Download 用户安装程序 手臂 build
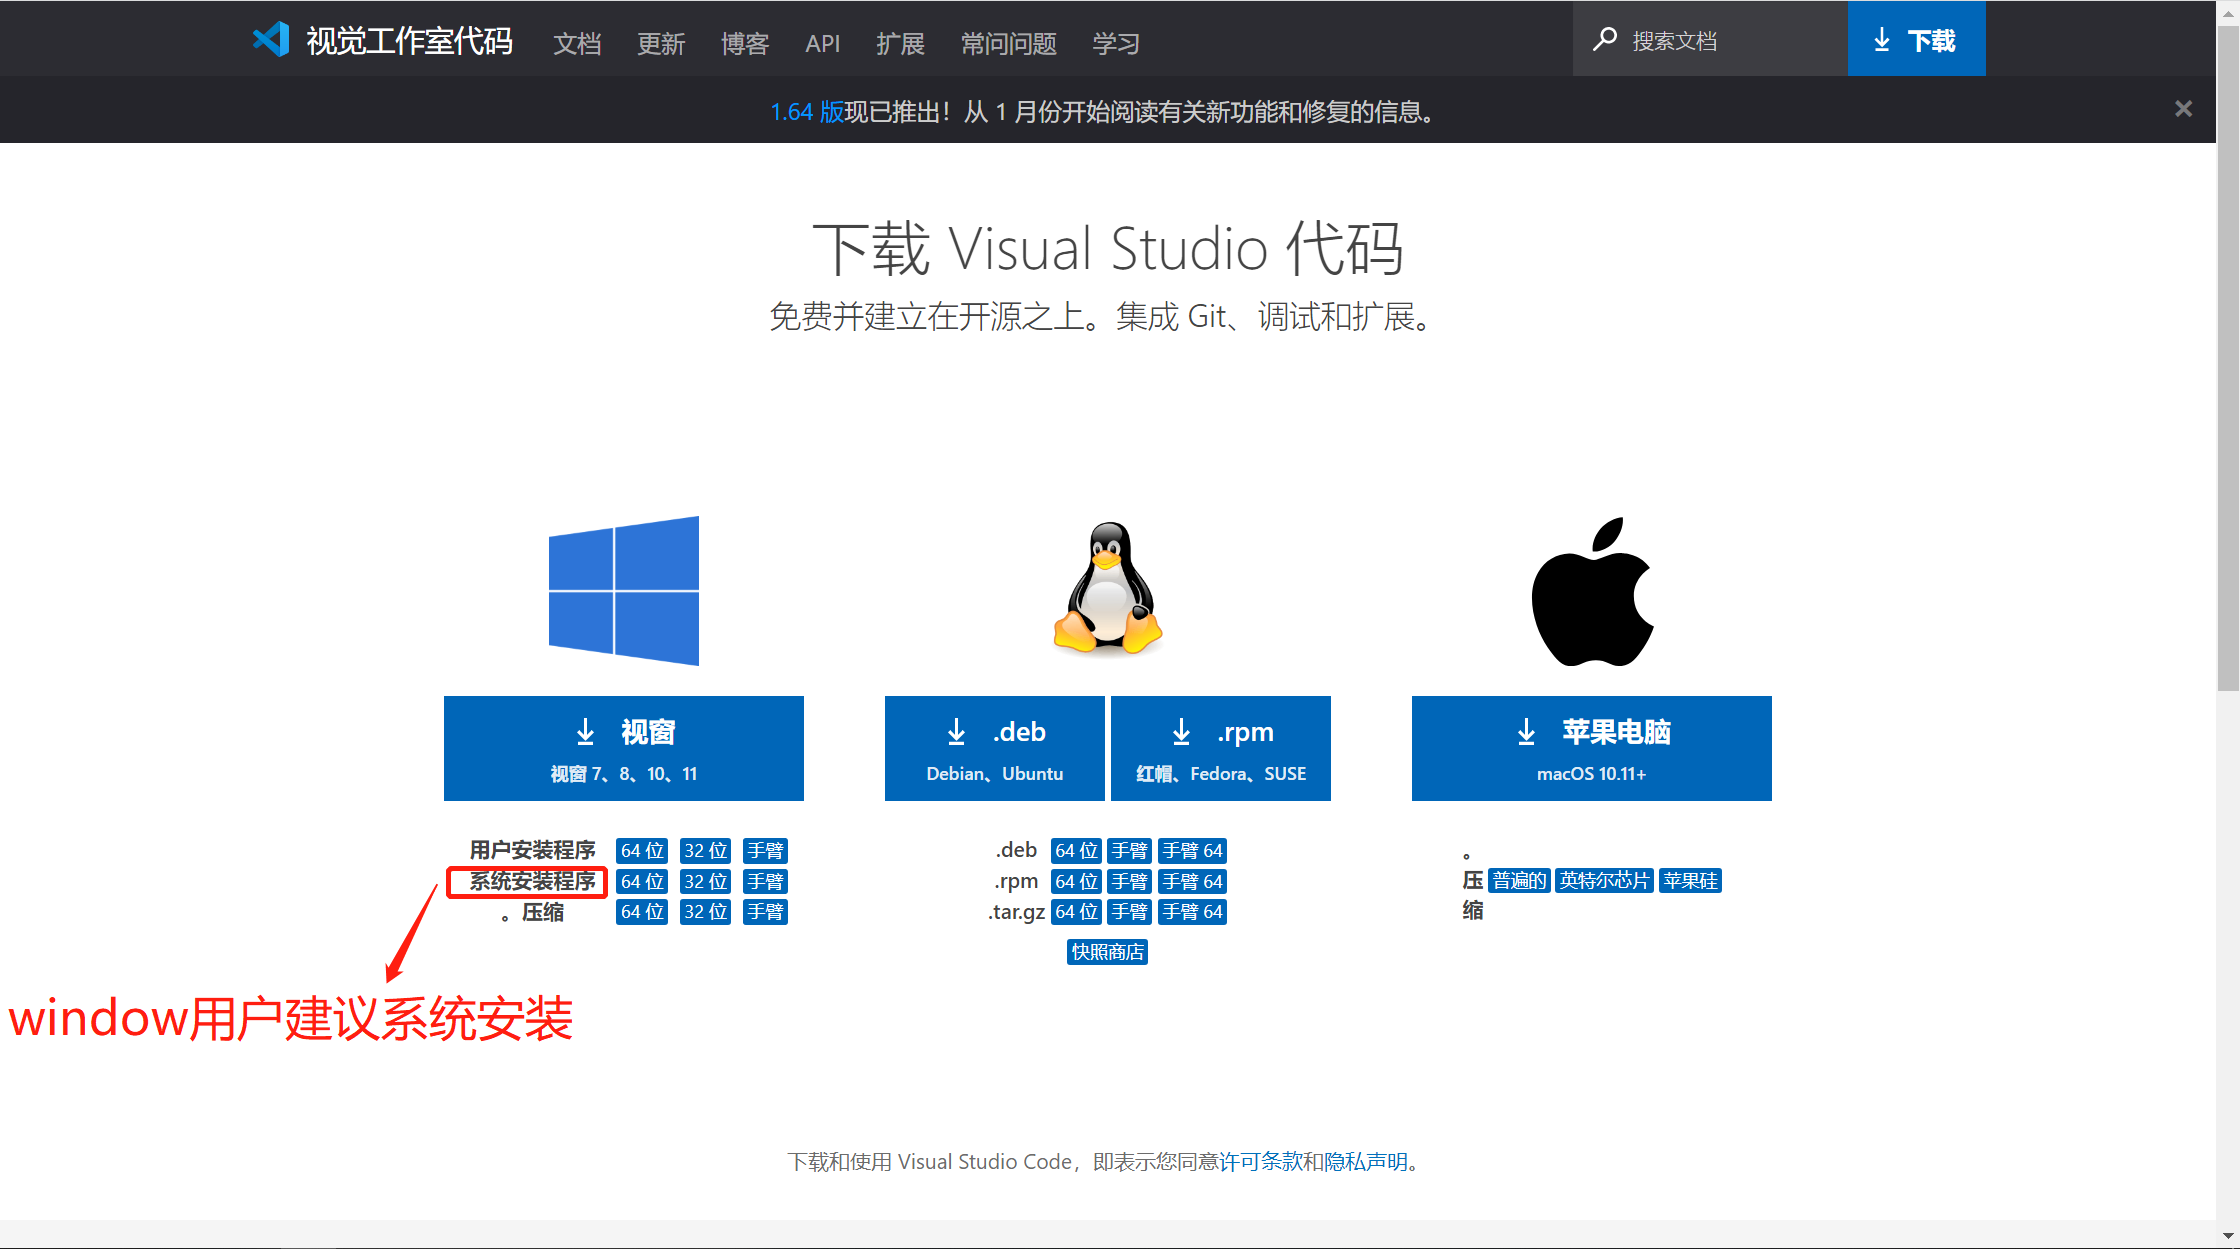 point(765,851)
